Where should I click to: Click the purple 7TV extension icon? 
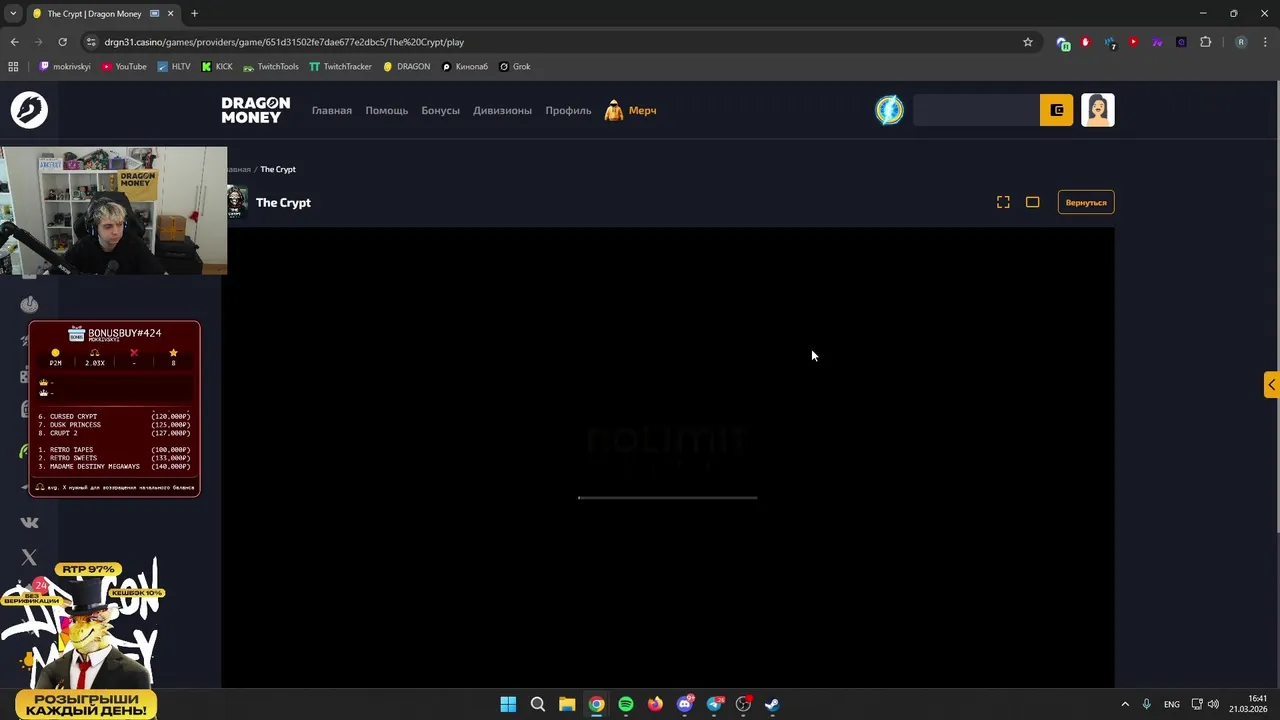click(x=1157, y=42)
